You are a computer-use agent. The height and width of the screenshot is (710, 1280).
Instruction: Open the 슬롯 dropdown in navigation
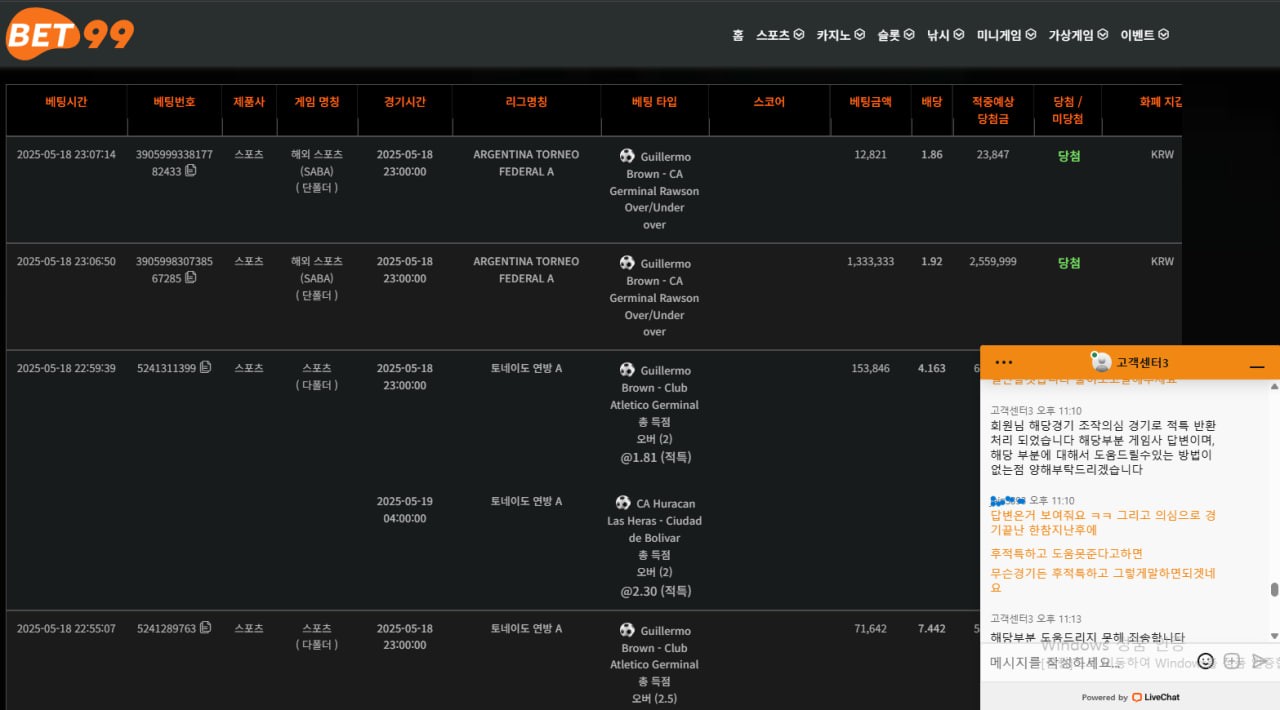[896, 35]
